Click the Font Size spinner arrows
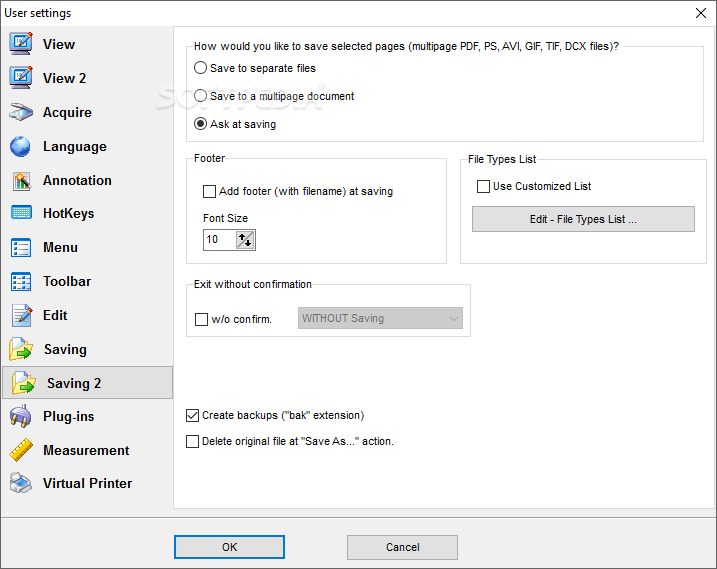 point(245,240)
